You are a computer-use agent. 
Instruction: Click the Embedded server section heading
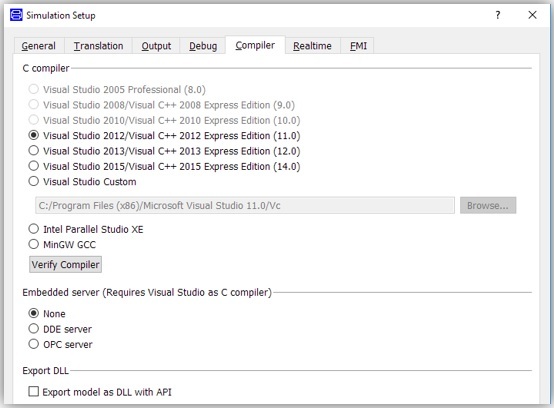click(x=147, y=292)
